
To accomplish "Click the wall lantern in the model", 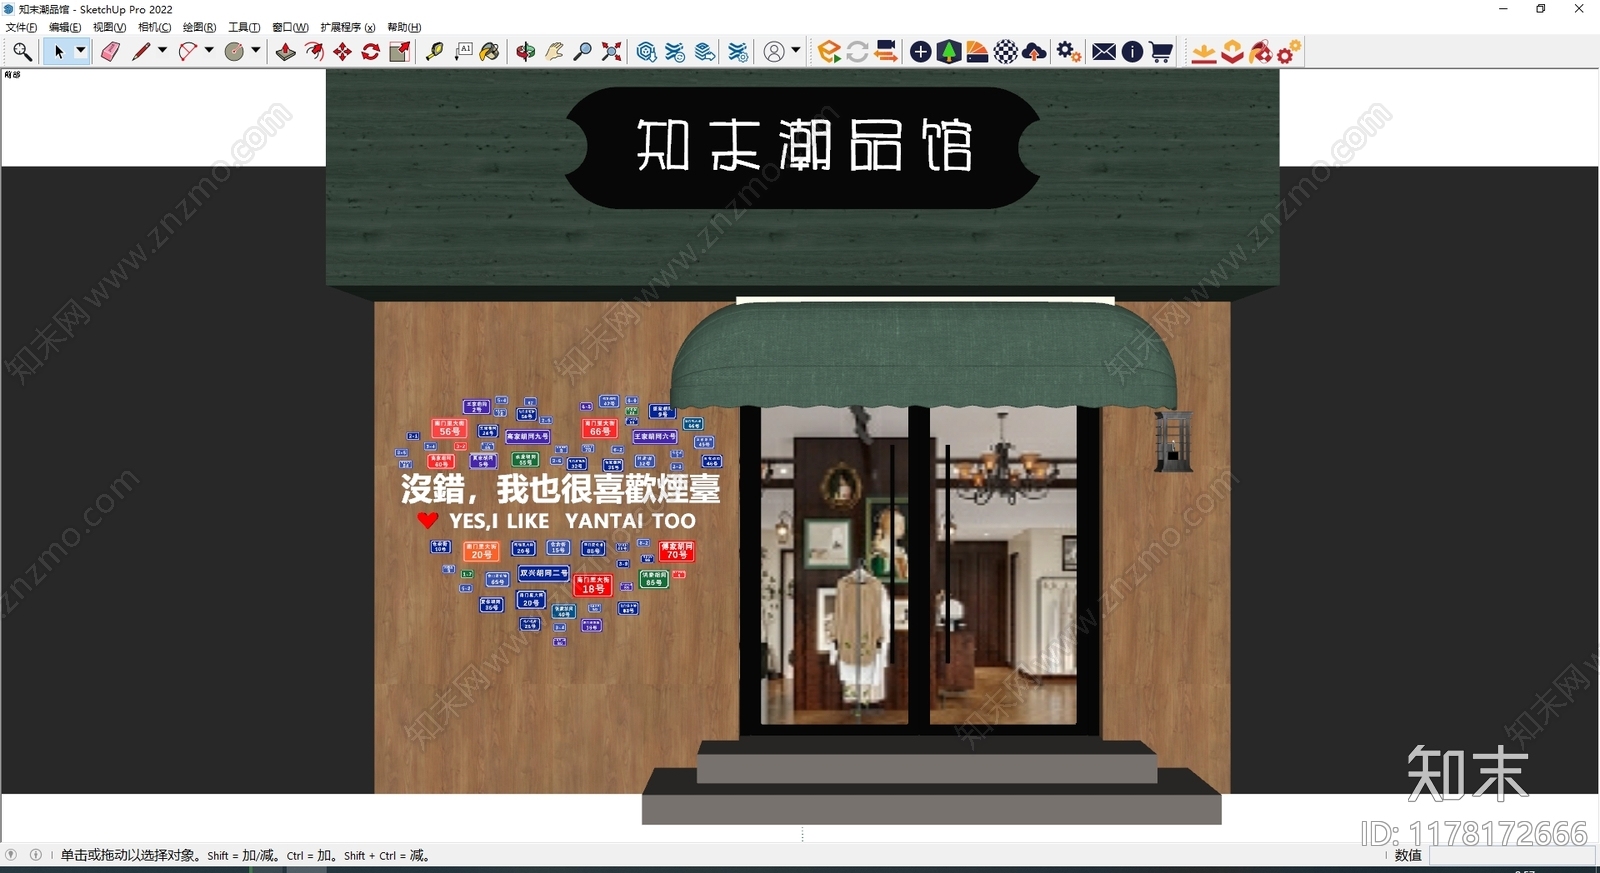I will click(x=1173, y=440).
